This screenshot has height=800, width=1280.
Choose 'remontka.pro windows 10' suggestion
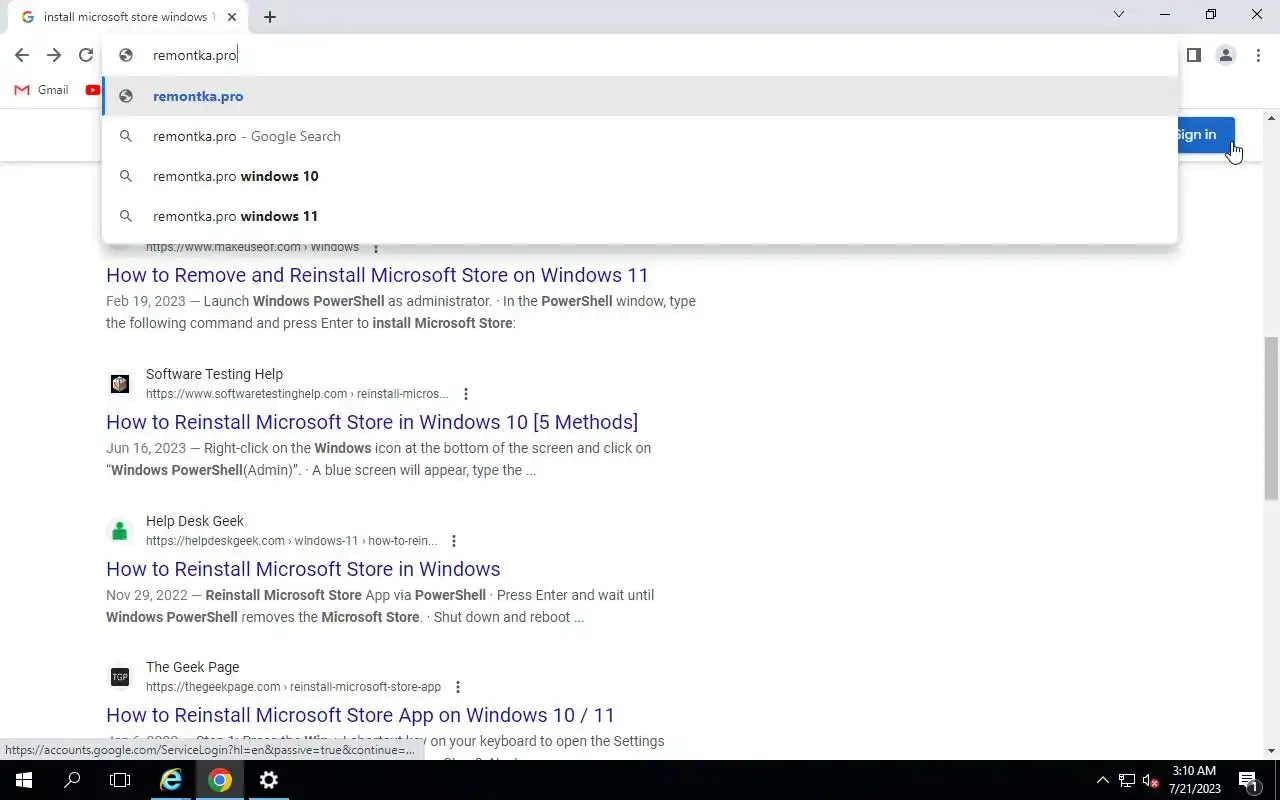click(x=640, y=176)
